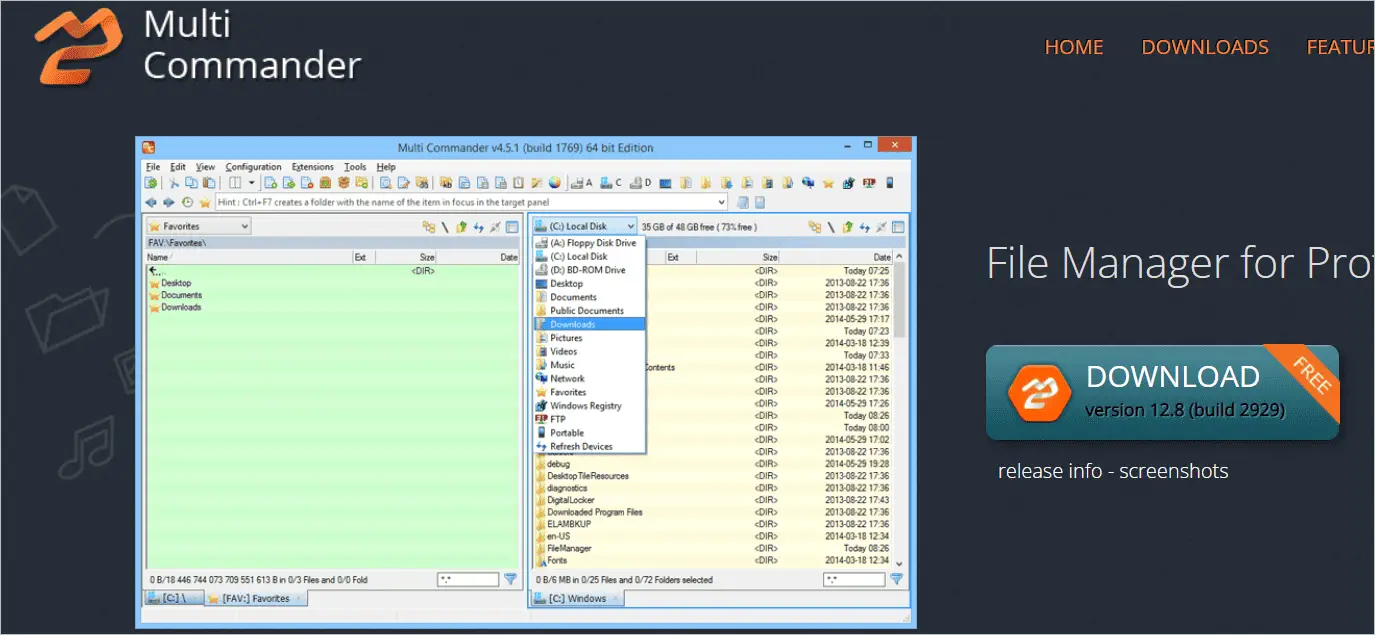Open the Edit menu

coord(178,167)
